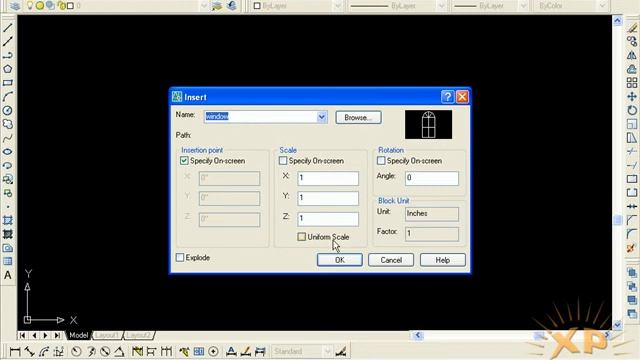Select the Multiline Text A tool
Image resolution: width=640 pixels, height=360 pixels.
pos(8,275)
